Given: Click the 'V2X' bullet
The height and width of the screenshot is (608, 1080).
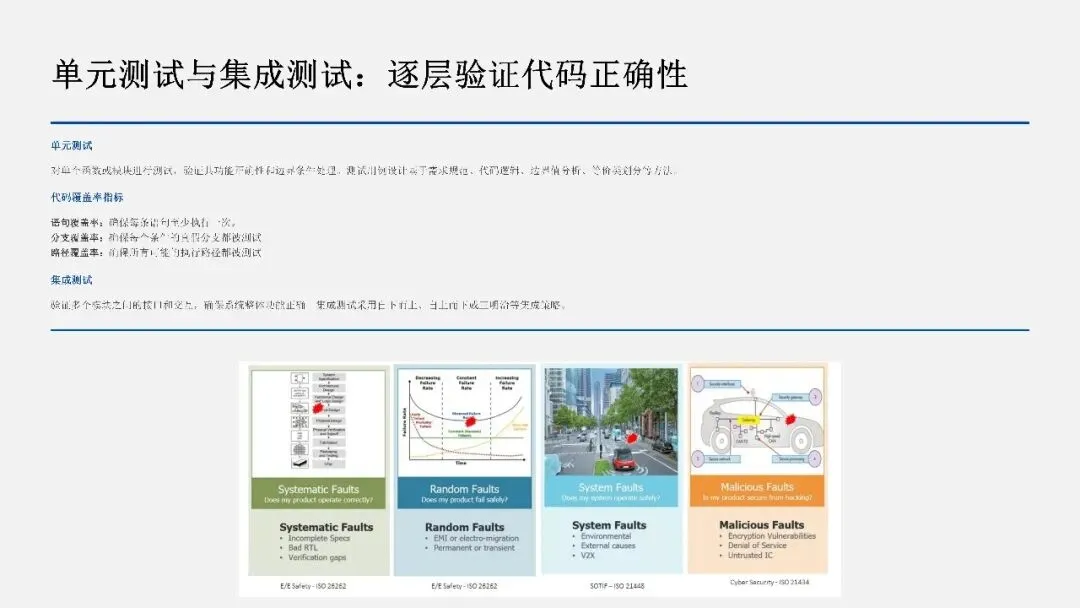Looking at the screenshot, I should pos(588,556).
